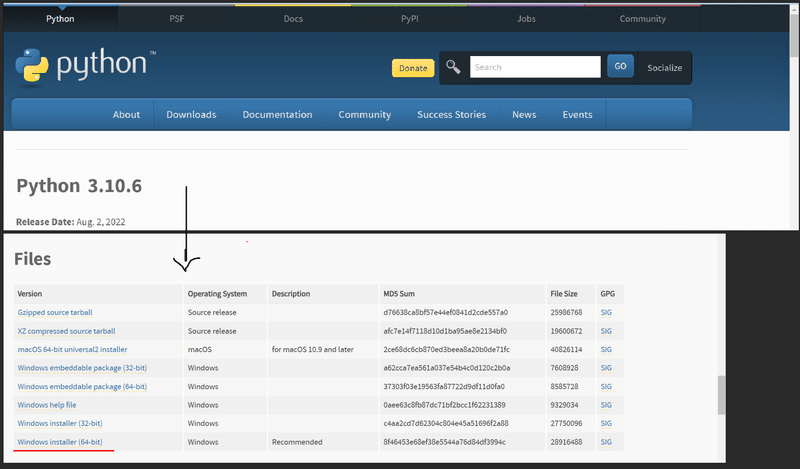Open the Community top tab

(x=642, y=19)
